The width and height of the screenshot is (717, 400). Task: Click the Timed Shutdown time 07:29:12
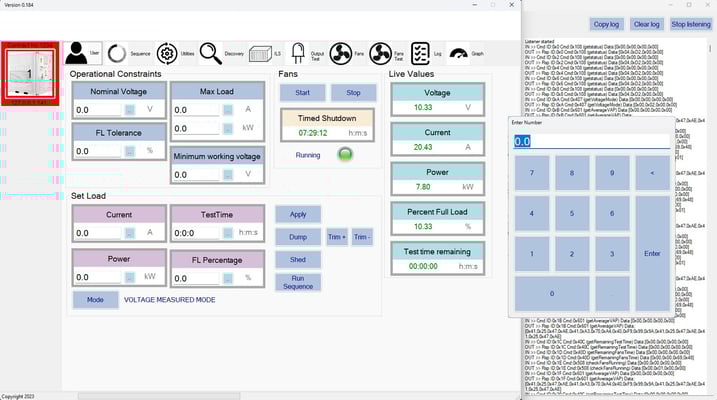coord(313,133)
